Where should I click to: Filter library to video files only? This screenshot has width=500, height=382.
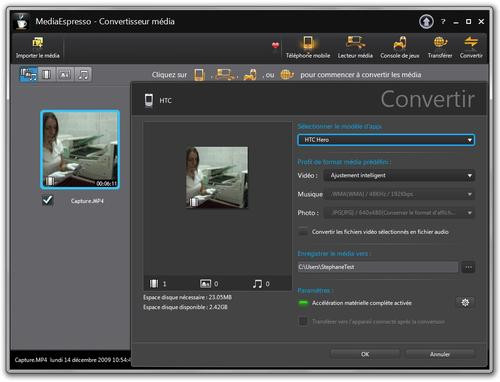[47, 74]
